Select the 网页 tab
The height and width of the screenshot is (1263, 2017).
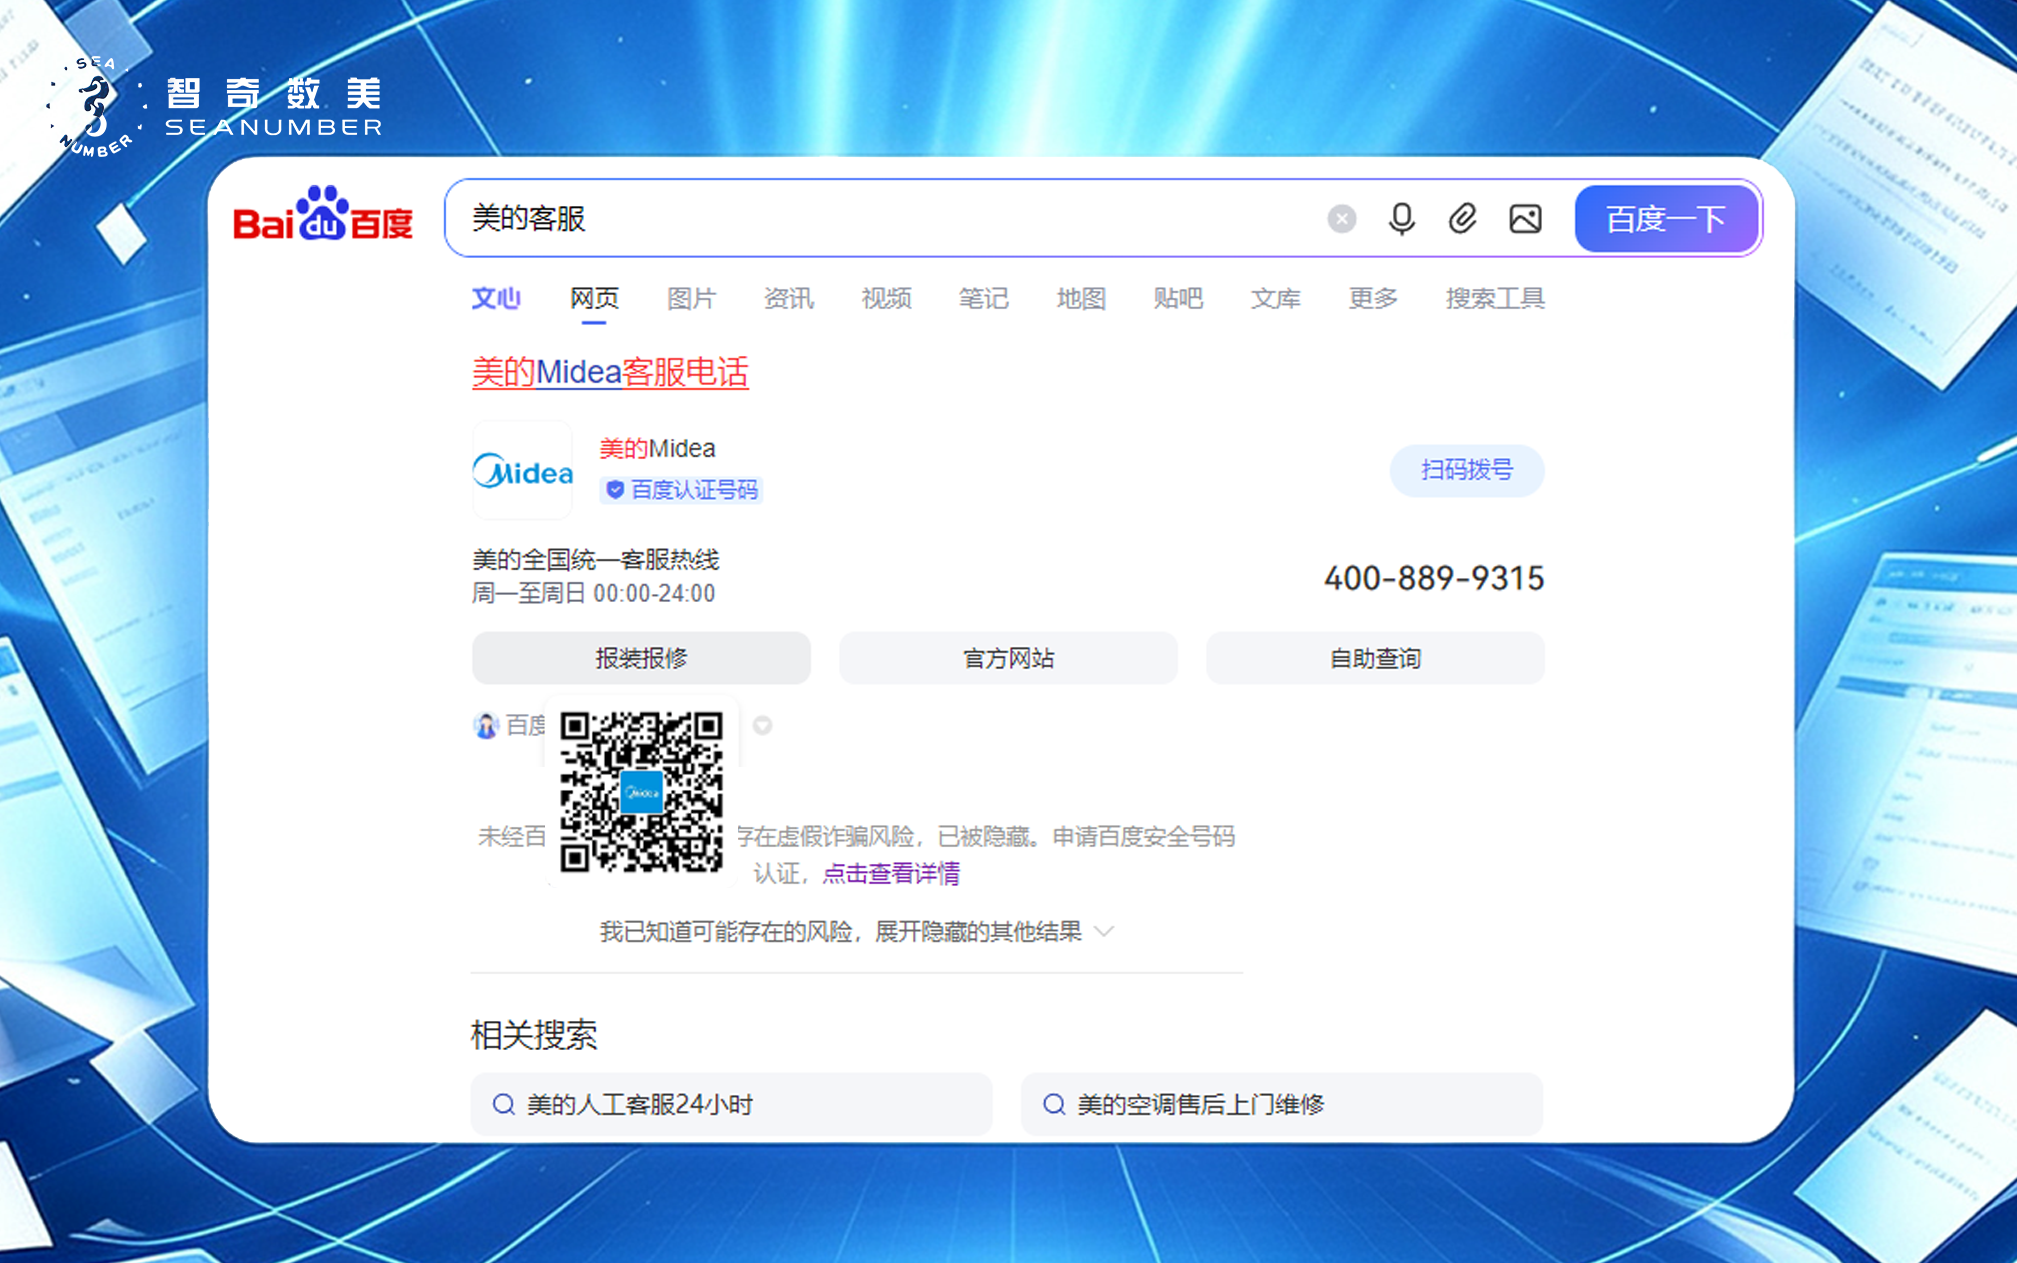pyautogui.click(x=594, y=298)
